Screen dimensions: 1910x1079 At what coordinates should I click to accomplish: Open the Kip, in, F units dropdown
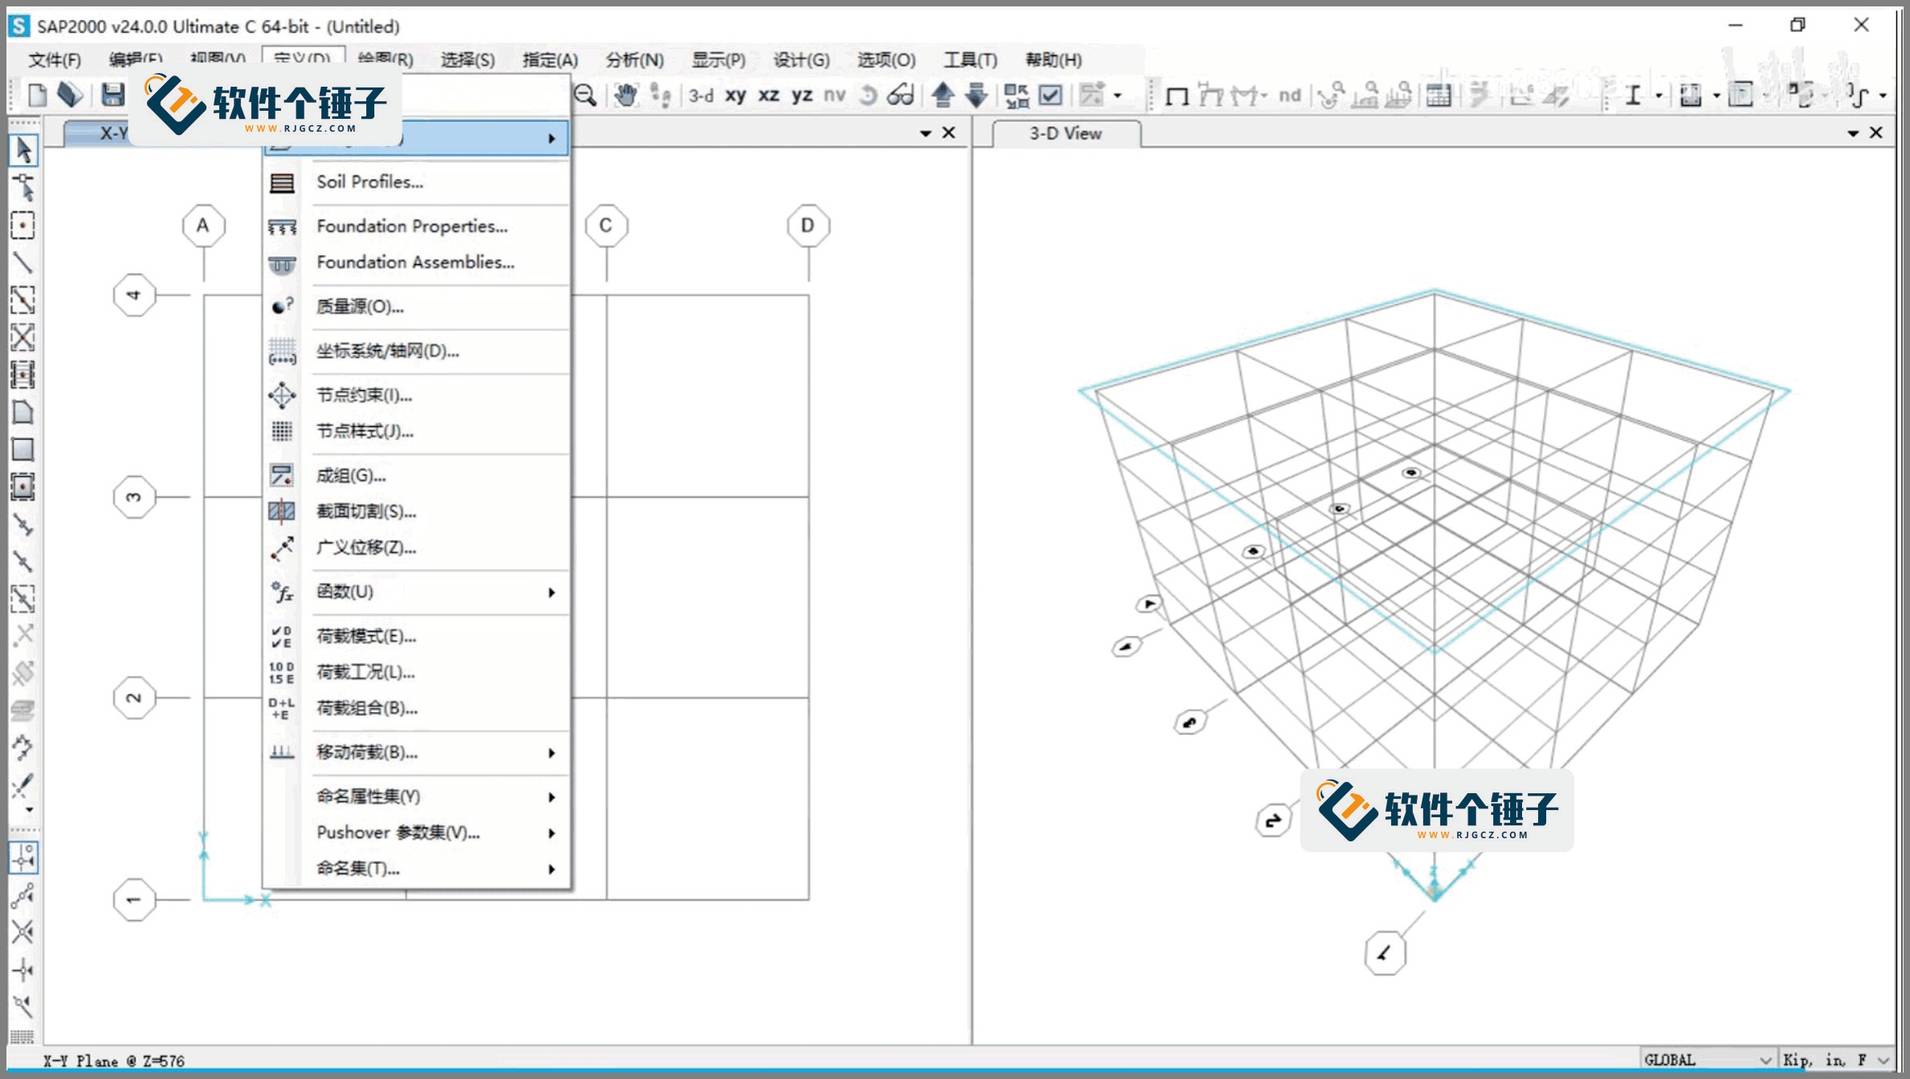[x=1836, y=1060]
